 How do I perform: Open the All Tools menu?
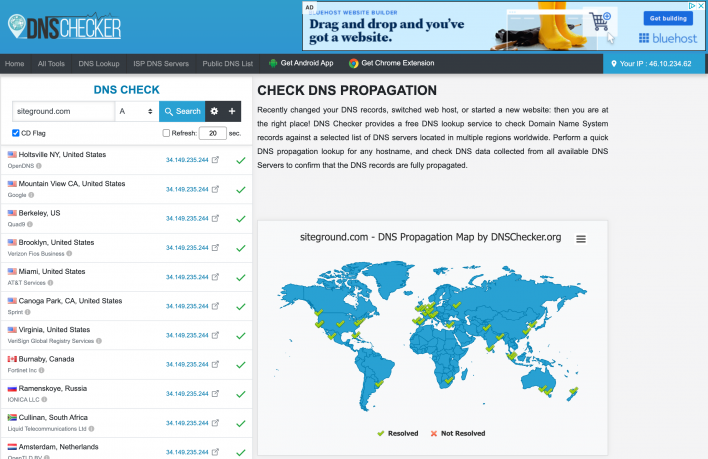point(51,64)
